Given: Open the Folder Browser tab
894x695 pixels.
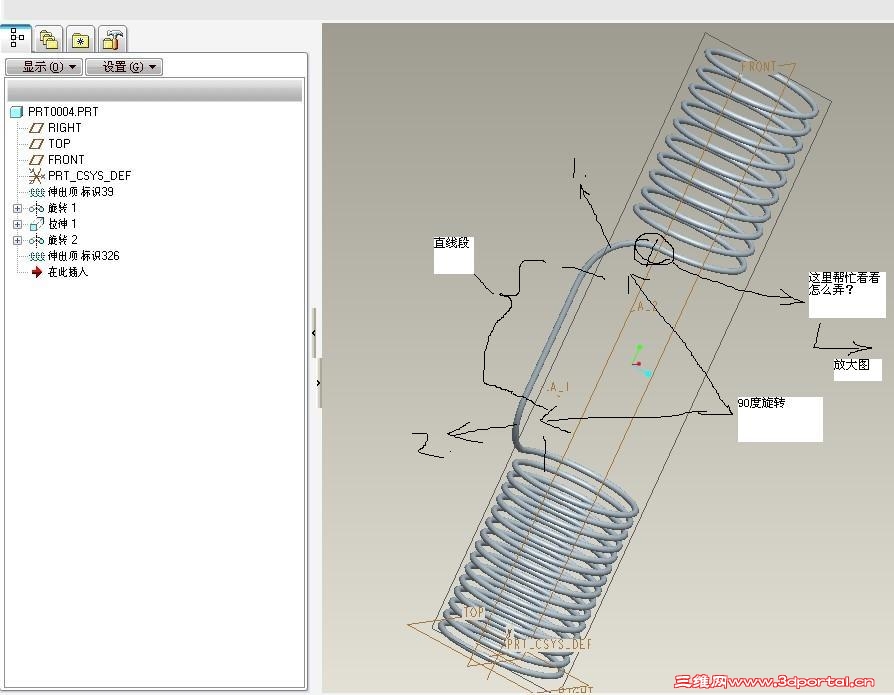Looking at the screenshot, I should pyautogui.click(x=48, y=40).
